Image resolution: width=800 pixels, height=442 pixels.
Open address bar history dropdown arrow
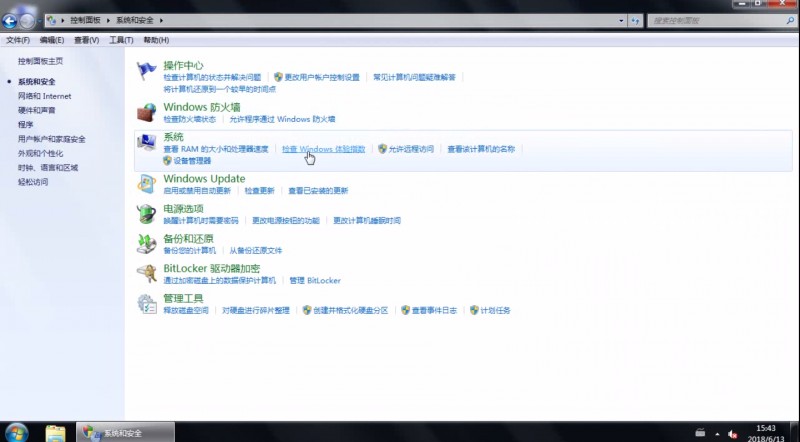point(621,21)
